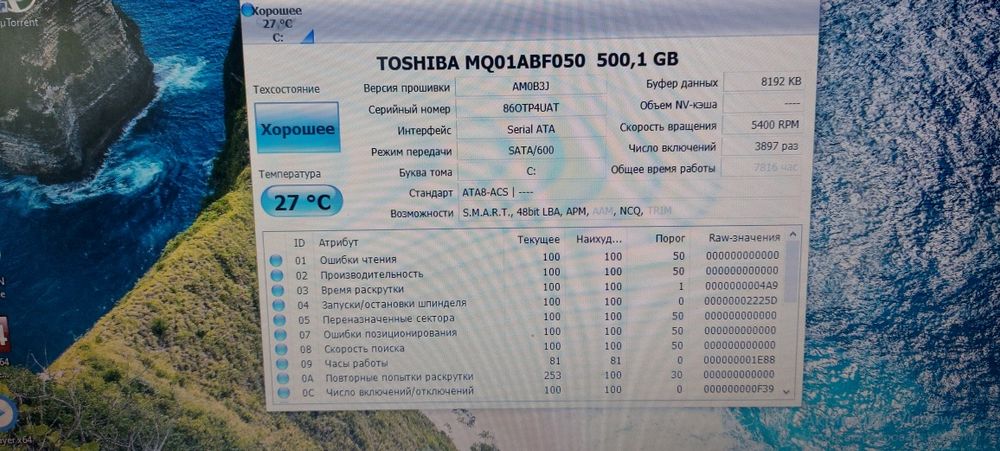Click the scrollbar up arrow in SMART list

tap(793, 234)
